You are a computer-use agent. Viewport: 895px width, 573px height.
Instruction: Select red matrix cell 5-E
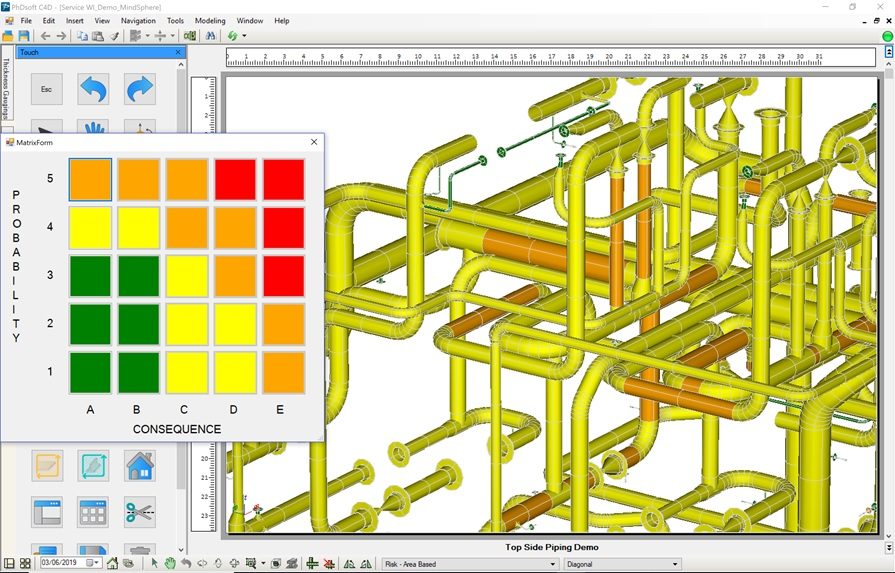(x=284, y=180)
